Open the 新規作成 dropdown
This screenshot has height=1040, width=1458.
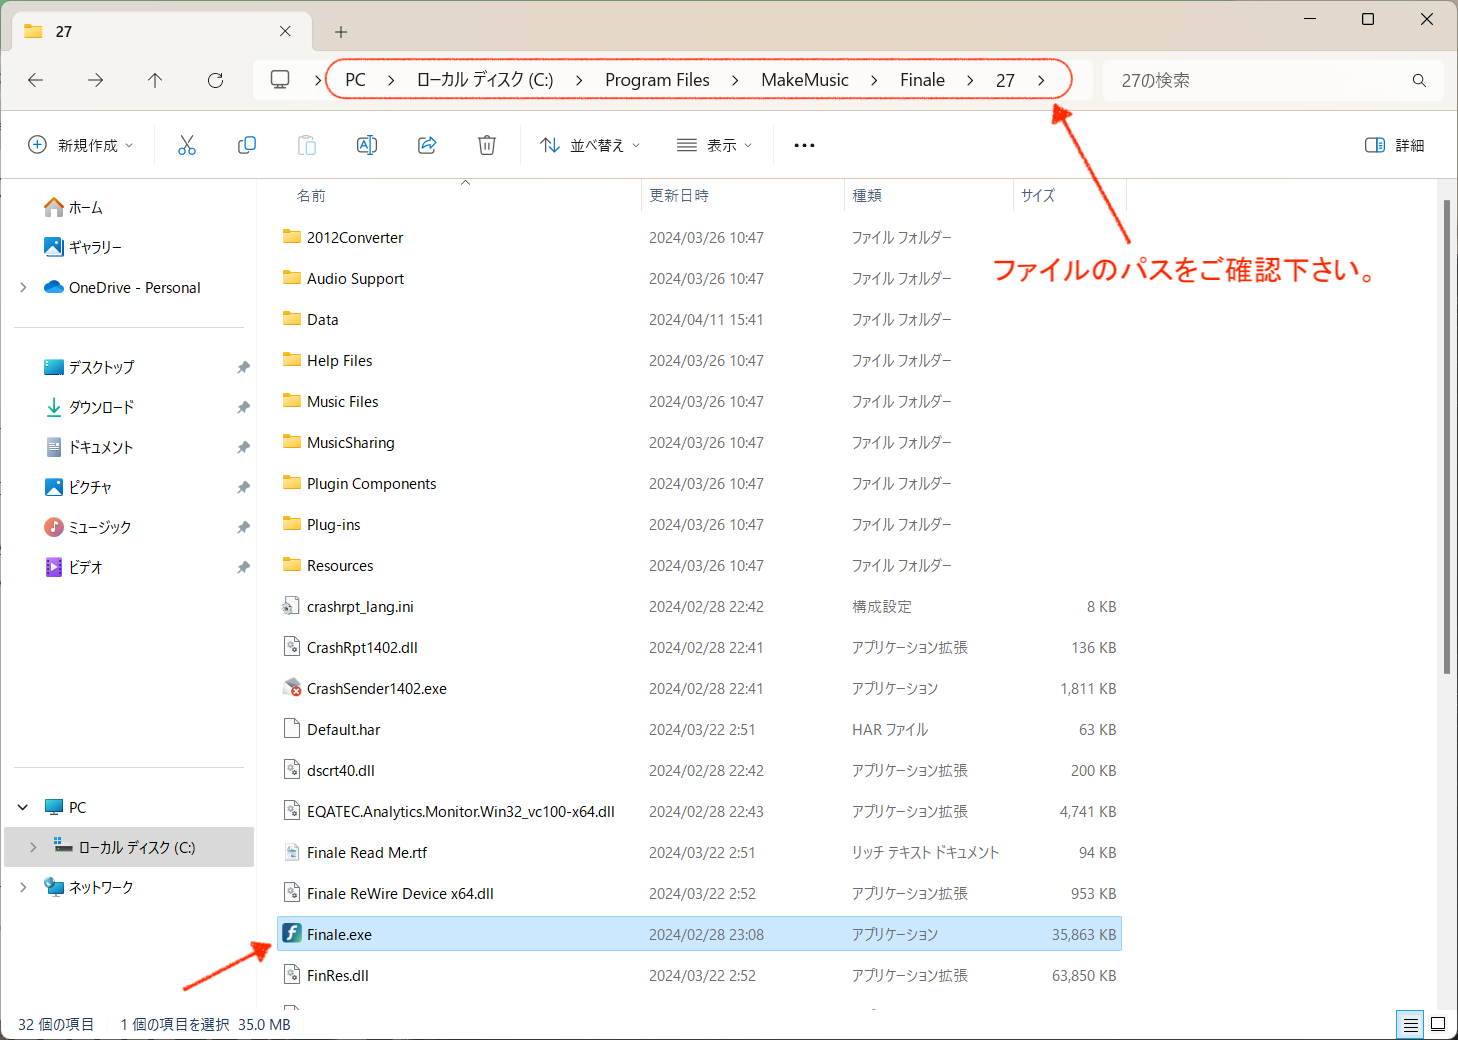(80, 145)
